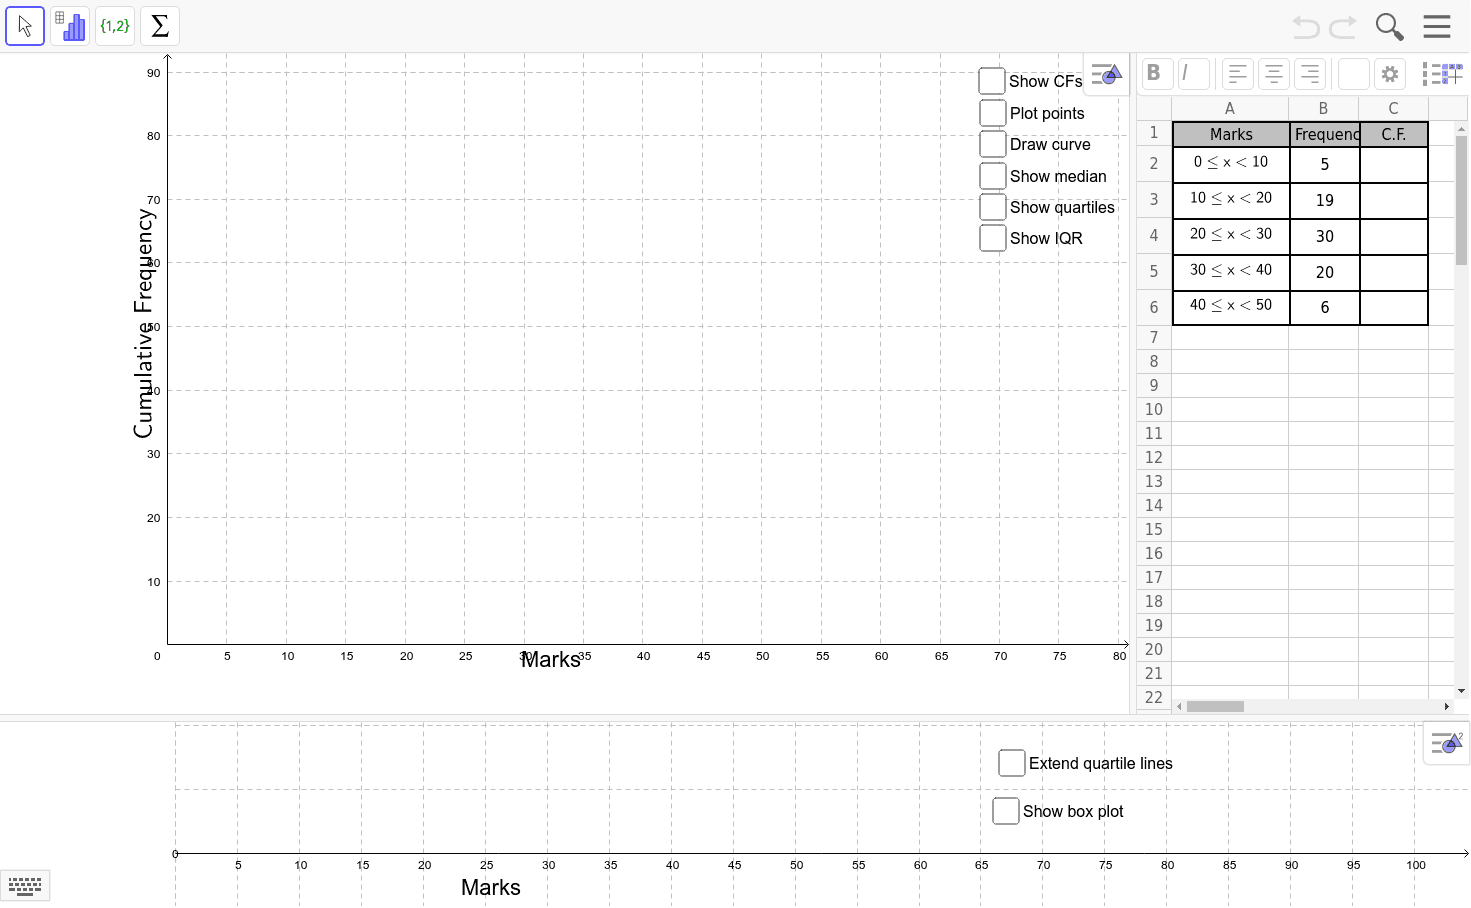Select empty C.F. cell in row 2

tap(1394, 164)
